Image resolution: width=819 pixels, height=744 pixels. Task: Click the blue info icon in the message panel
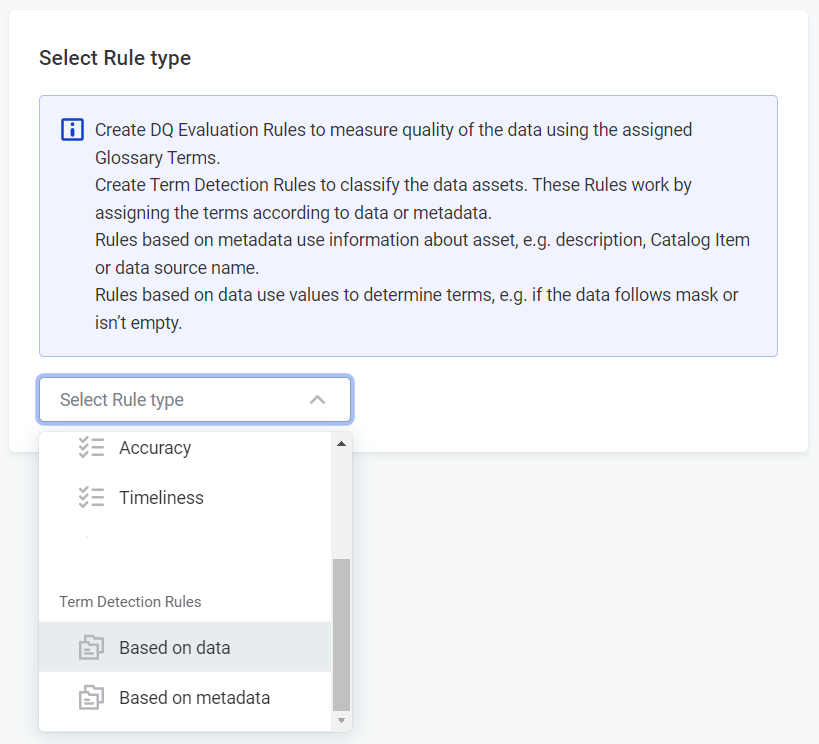[x=71, y=129]
